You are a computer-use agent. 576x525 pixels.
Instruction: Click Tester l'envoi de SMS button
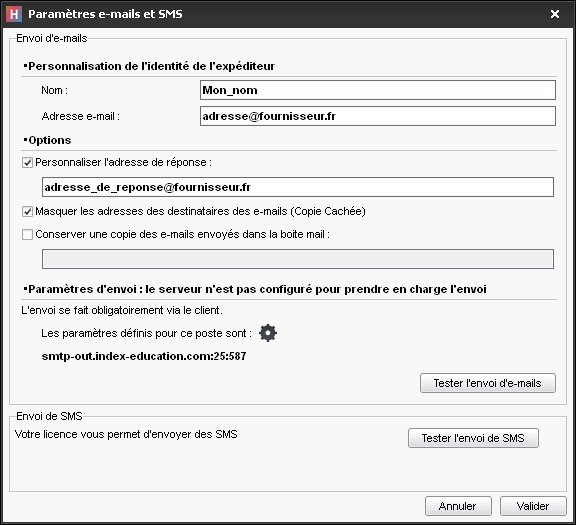[473, 438]
